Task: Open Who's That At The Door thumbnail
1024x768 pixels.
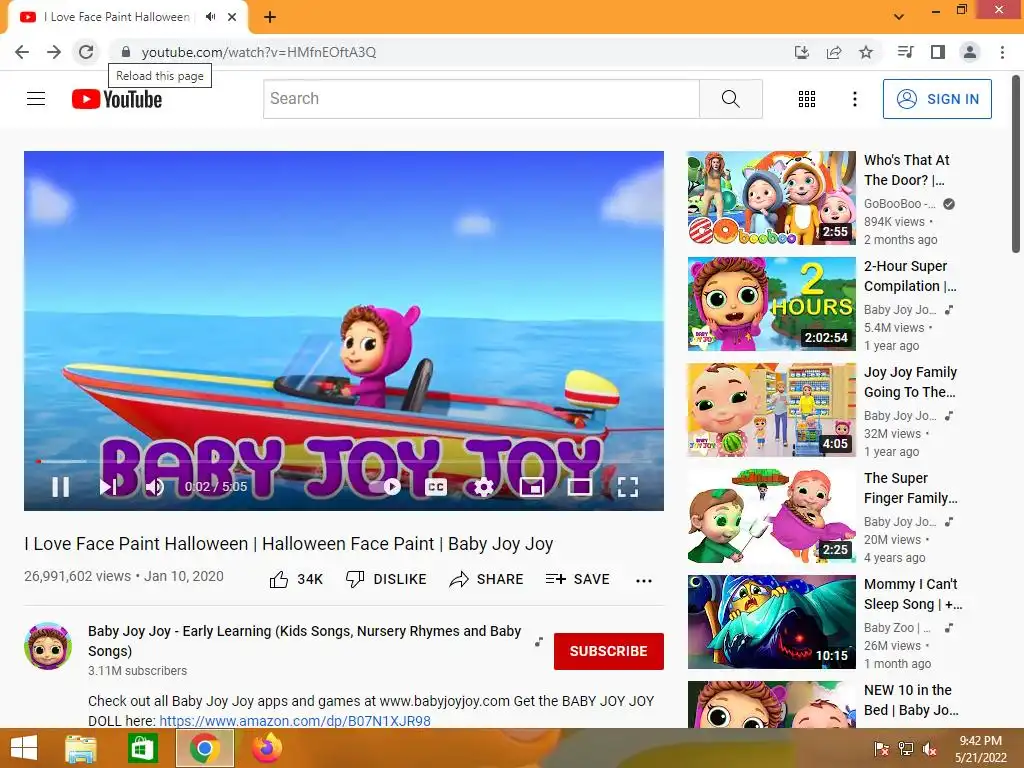Action: pos(771,198)
